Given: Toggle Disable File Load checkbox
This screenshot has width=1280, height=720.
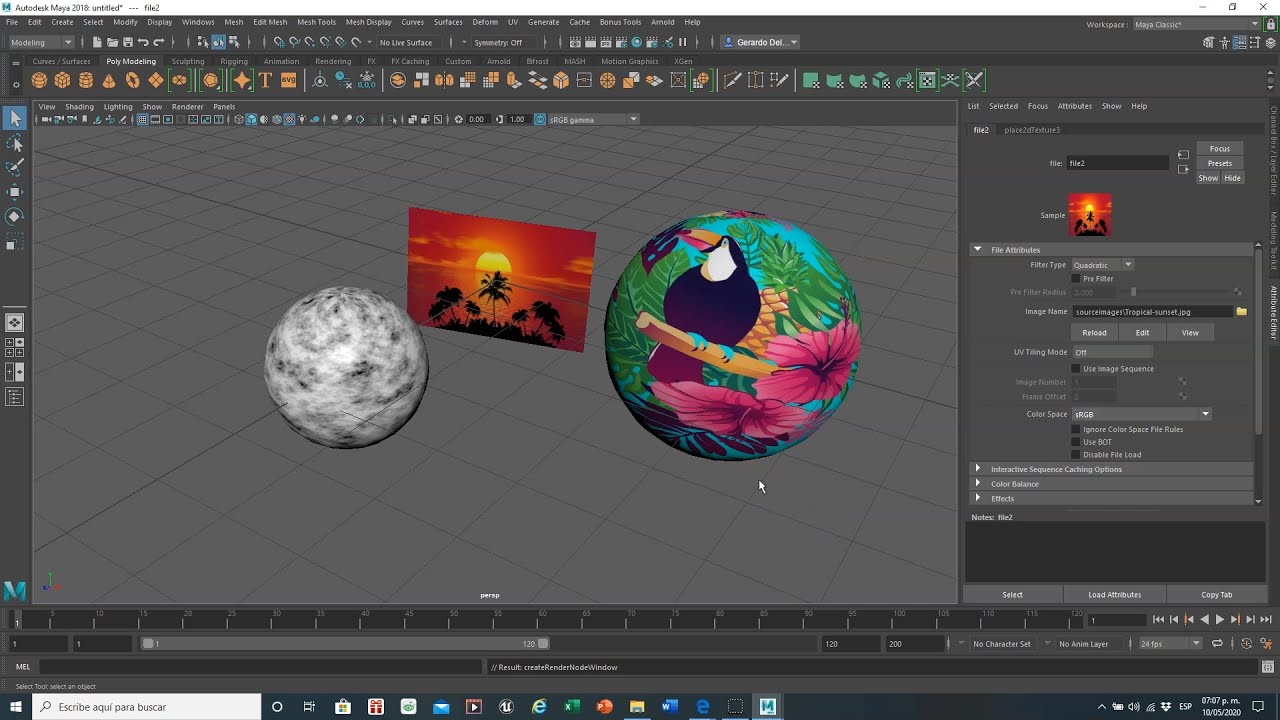Looking at the screenshot, I should (1076, 455).
